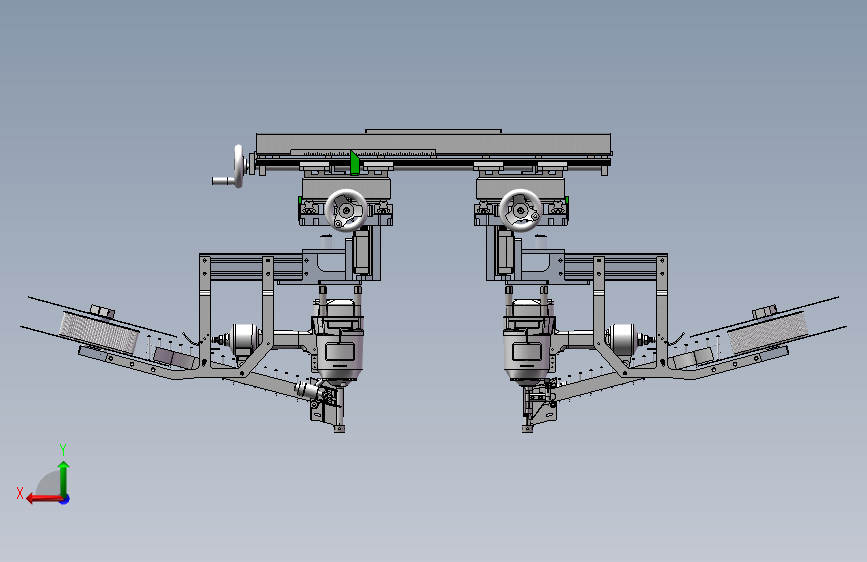The image size is (867, 562).
Task: Select the long top horizontal beam
Action: pyautogui.click(x=434, y=144)
